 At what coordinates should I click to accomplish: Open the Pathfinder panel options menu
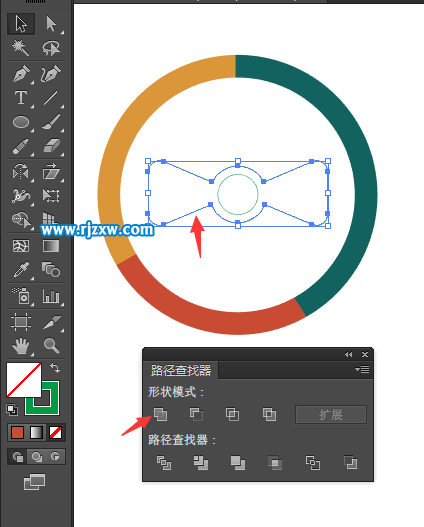point(362,370)
